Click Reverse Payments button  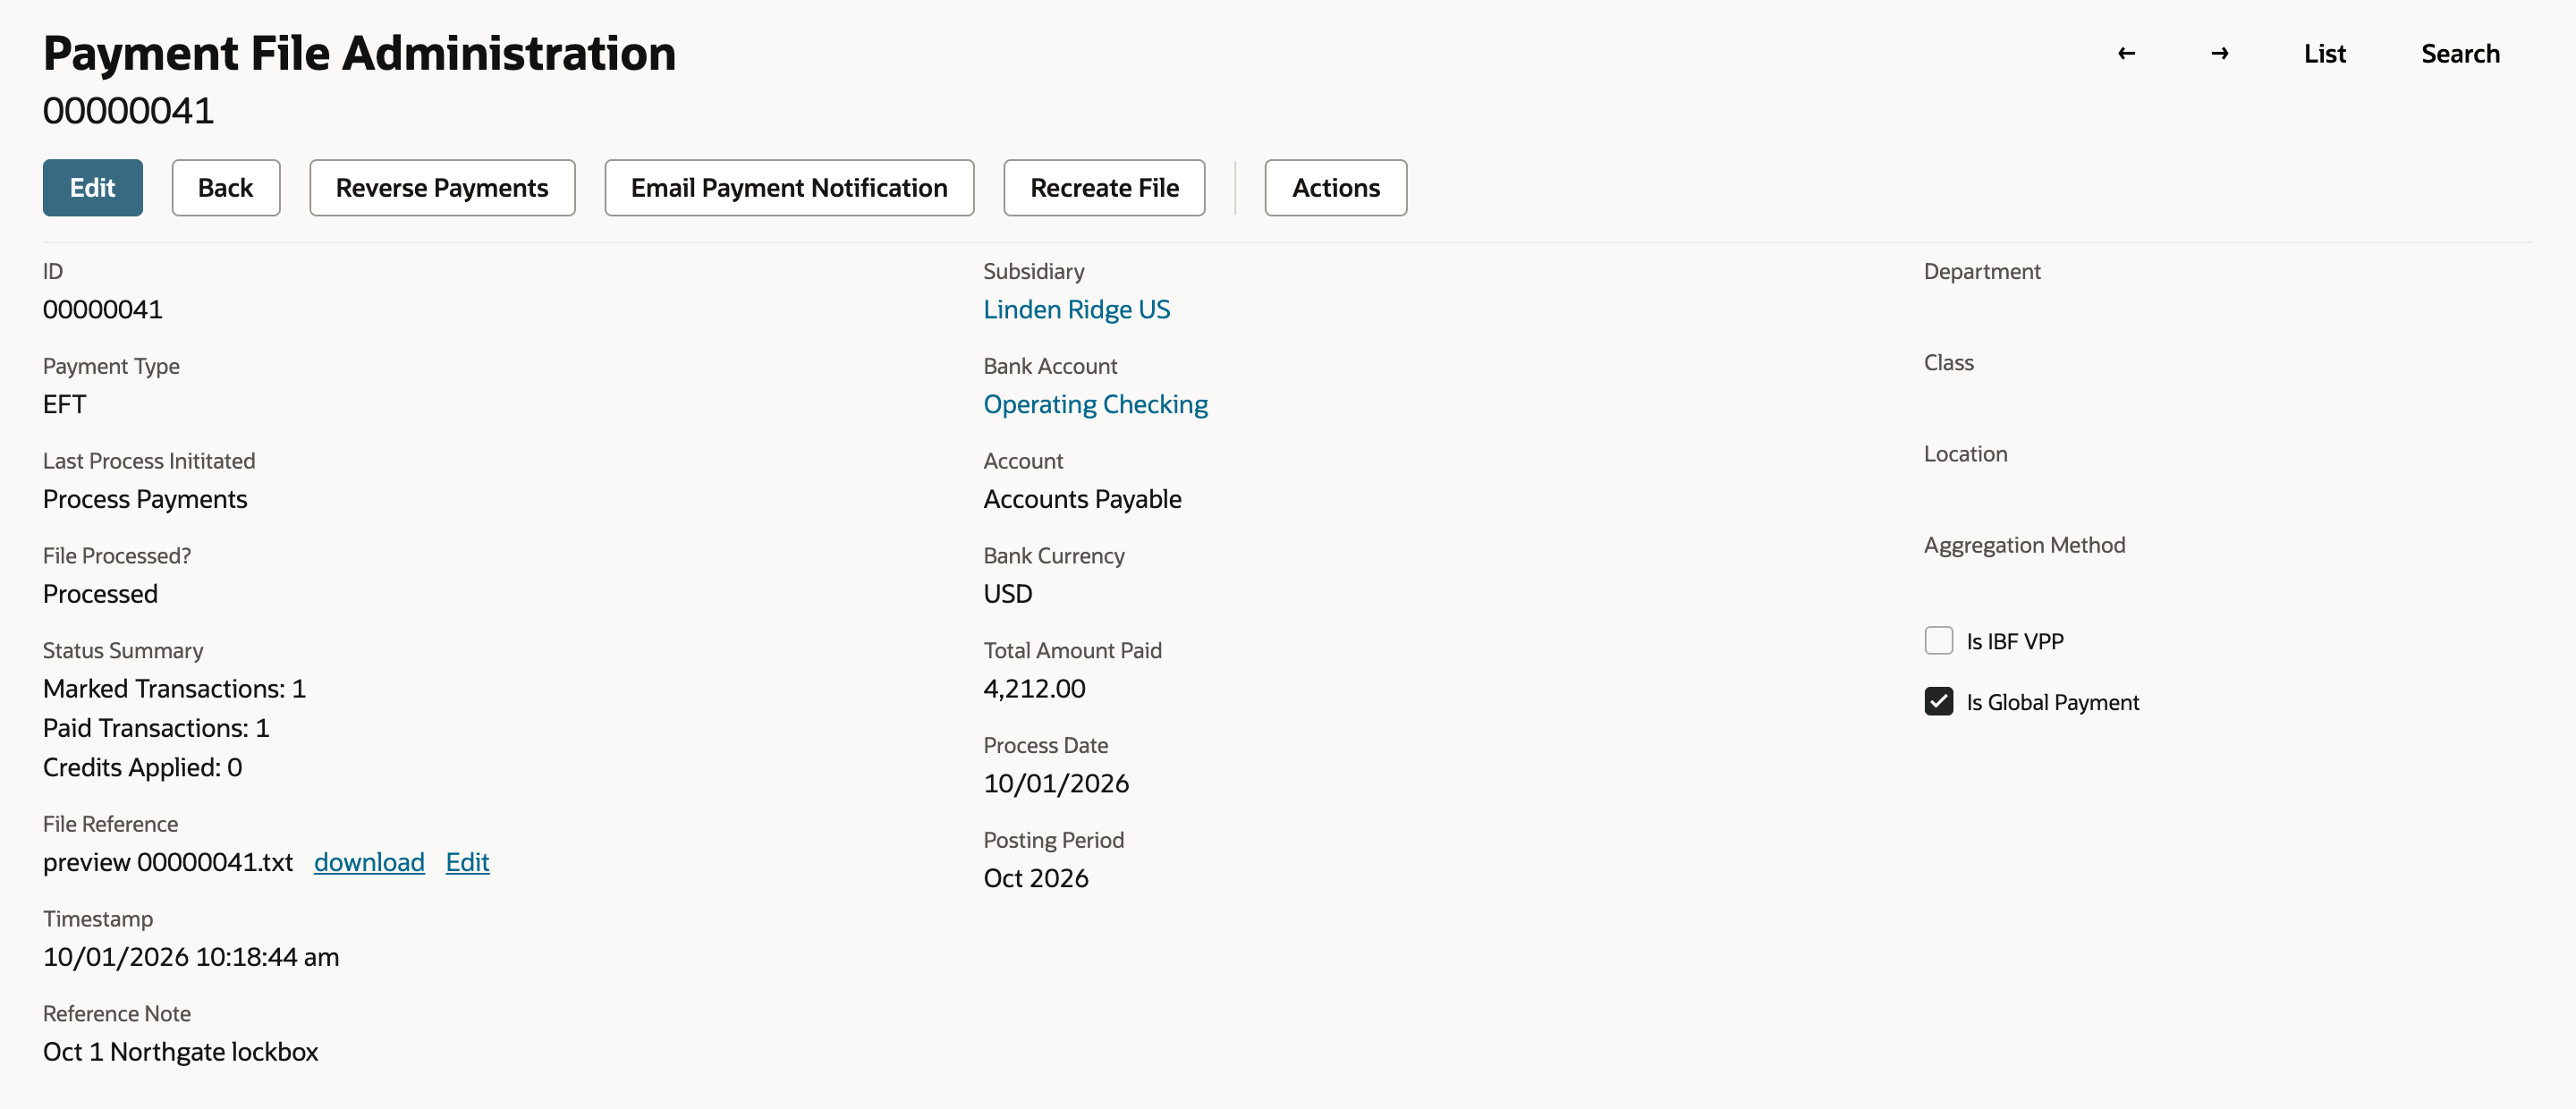(x=442, y=188)
